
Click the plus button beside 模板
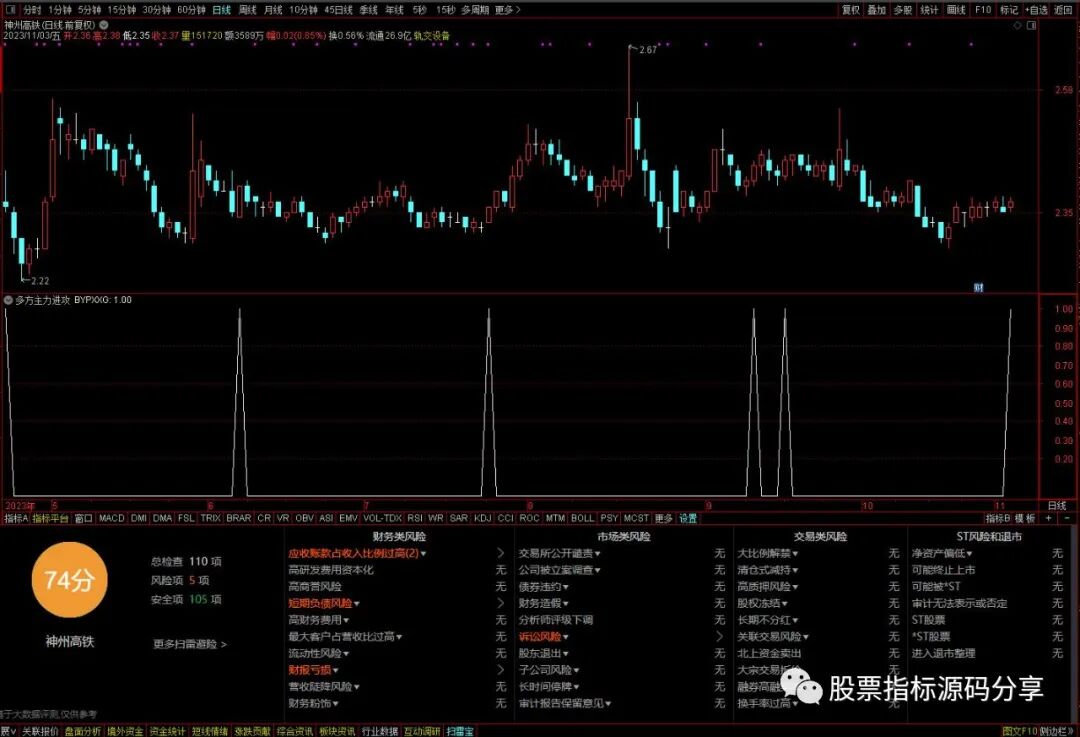point(1049,518)
